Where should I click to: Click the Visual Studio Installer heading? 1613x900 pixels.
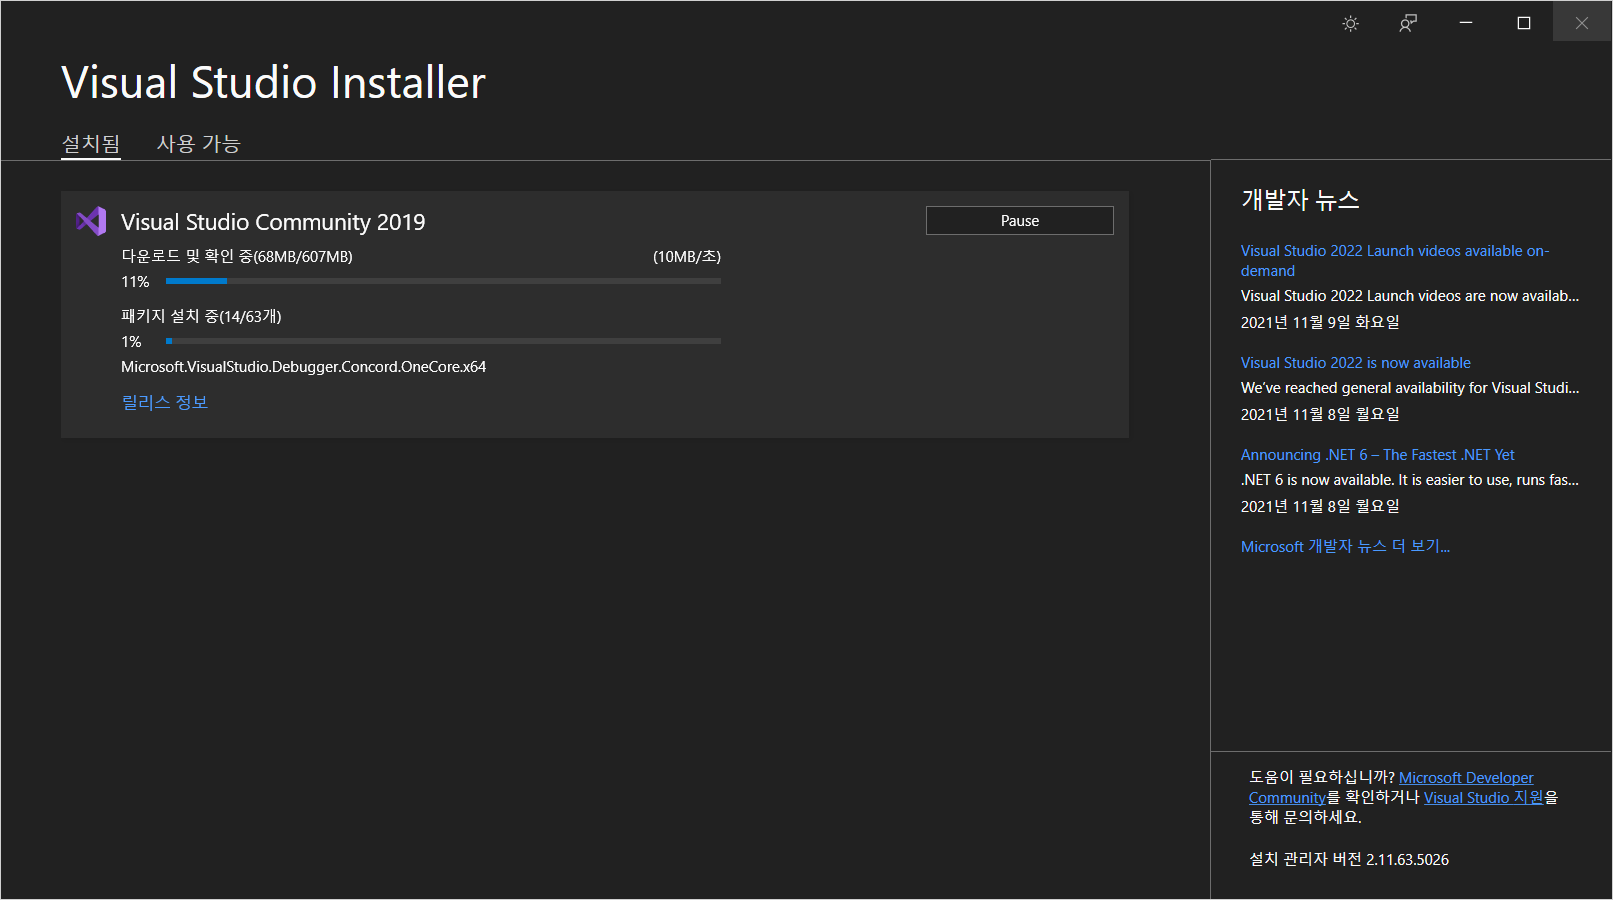(x=273, y=82)
